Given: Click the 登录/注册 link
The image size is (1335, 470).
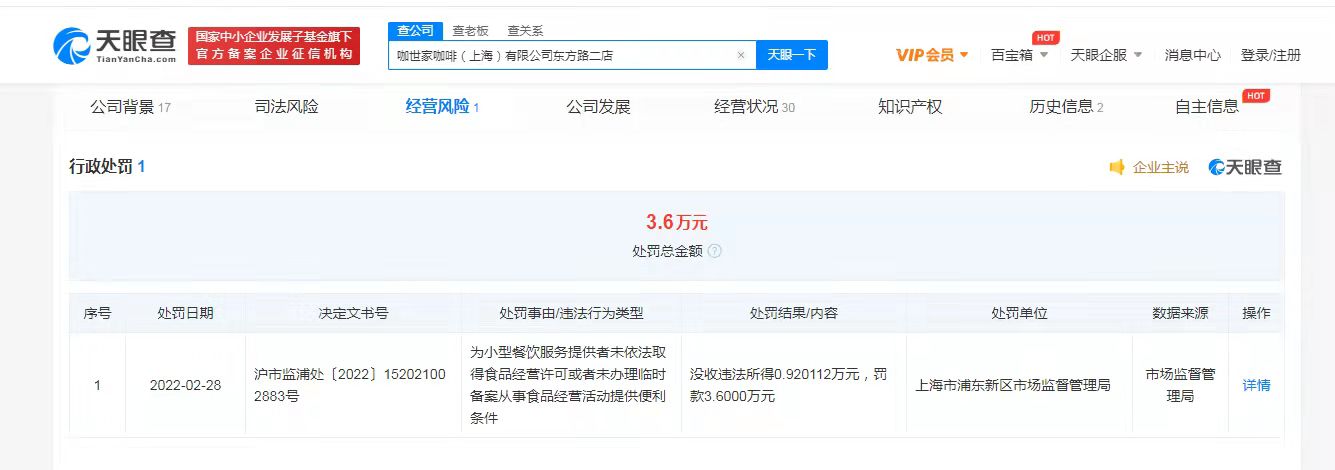Looking at the screenshot, I should [x=1270, y=55].
